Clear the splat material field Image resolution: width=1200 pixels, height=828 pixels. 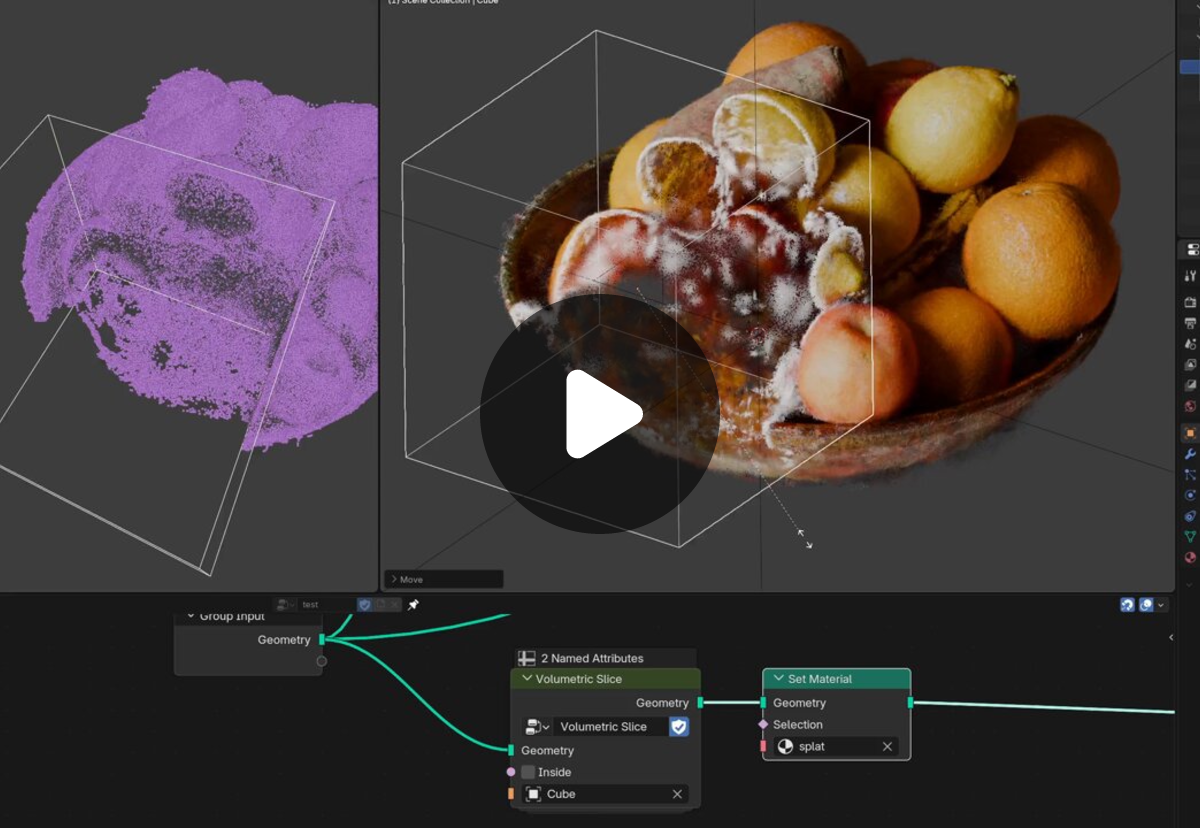point(887,746)
